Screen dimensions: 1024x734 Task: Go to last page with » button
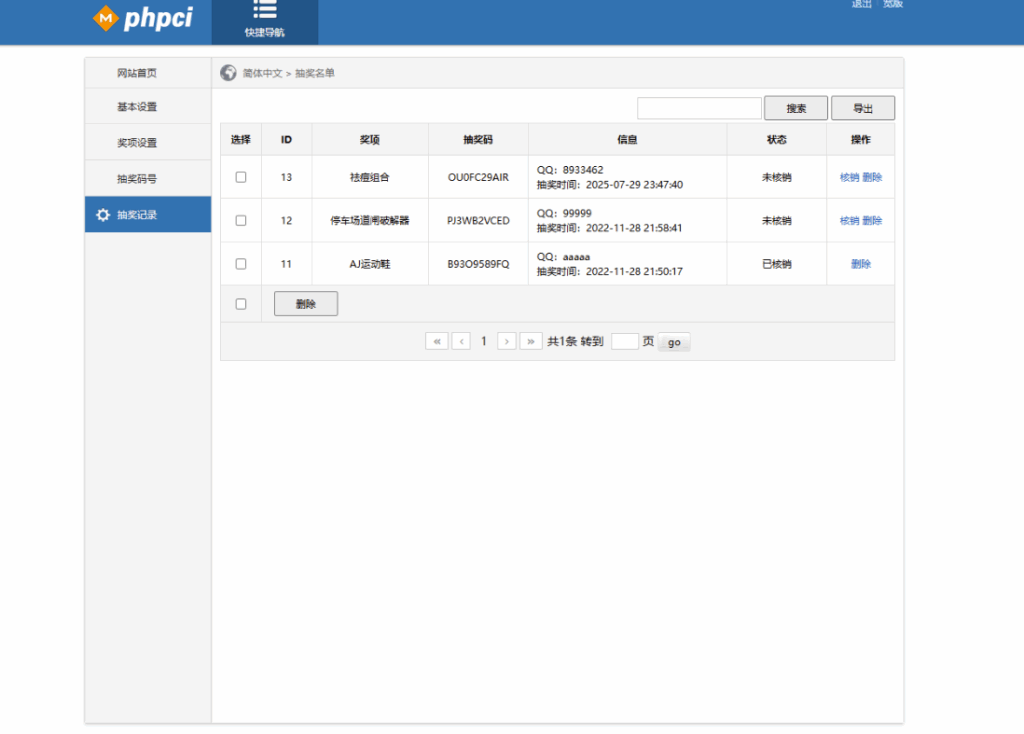click(x=531, y=342)
